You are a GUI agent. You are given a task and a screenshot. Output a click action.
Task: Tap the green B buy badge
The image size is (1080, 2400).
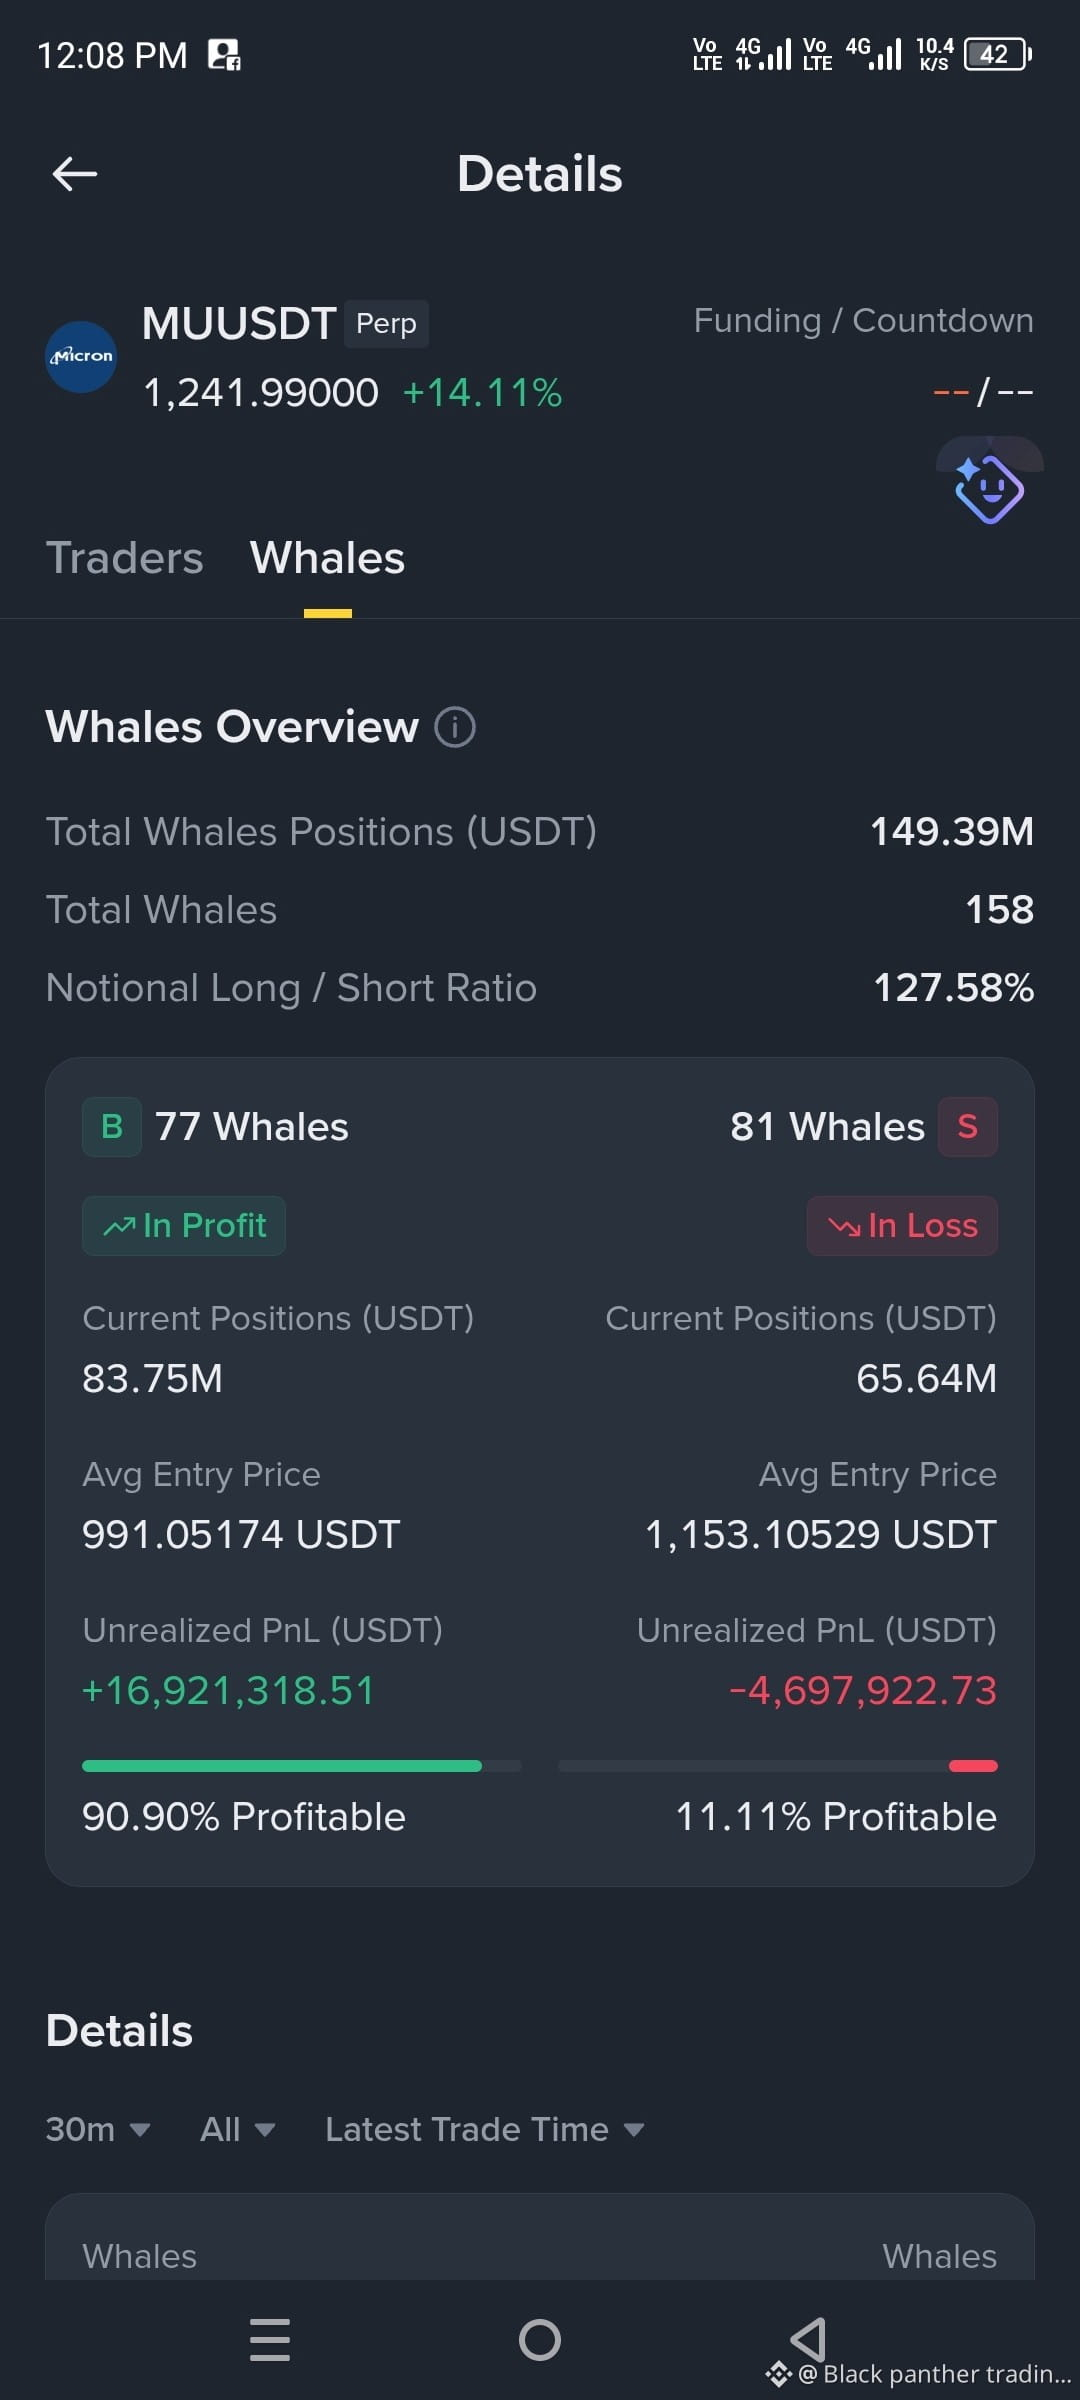click(x=112, y=1127)
